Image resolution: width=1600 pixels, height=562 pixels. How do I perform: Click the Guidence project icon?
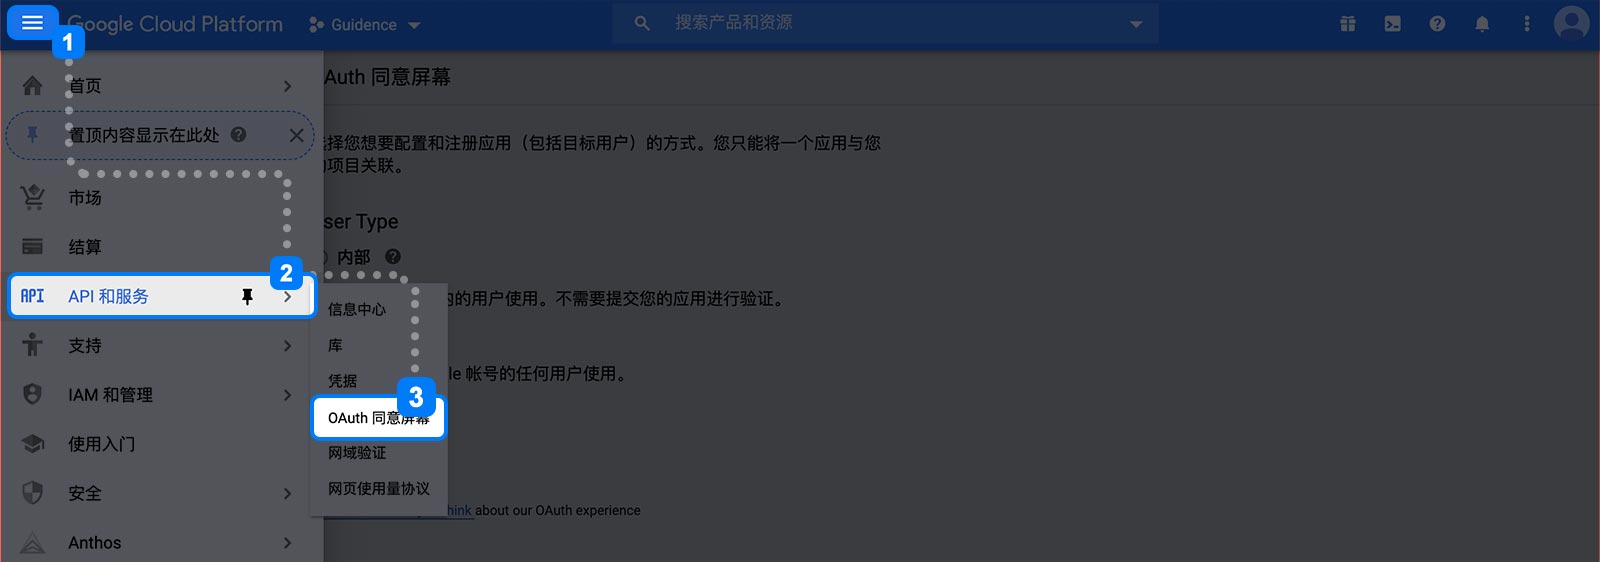tap(316, 24)
